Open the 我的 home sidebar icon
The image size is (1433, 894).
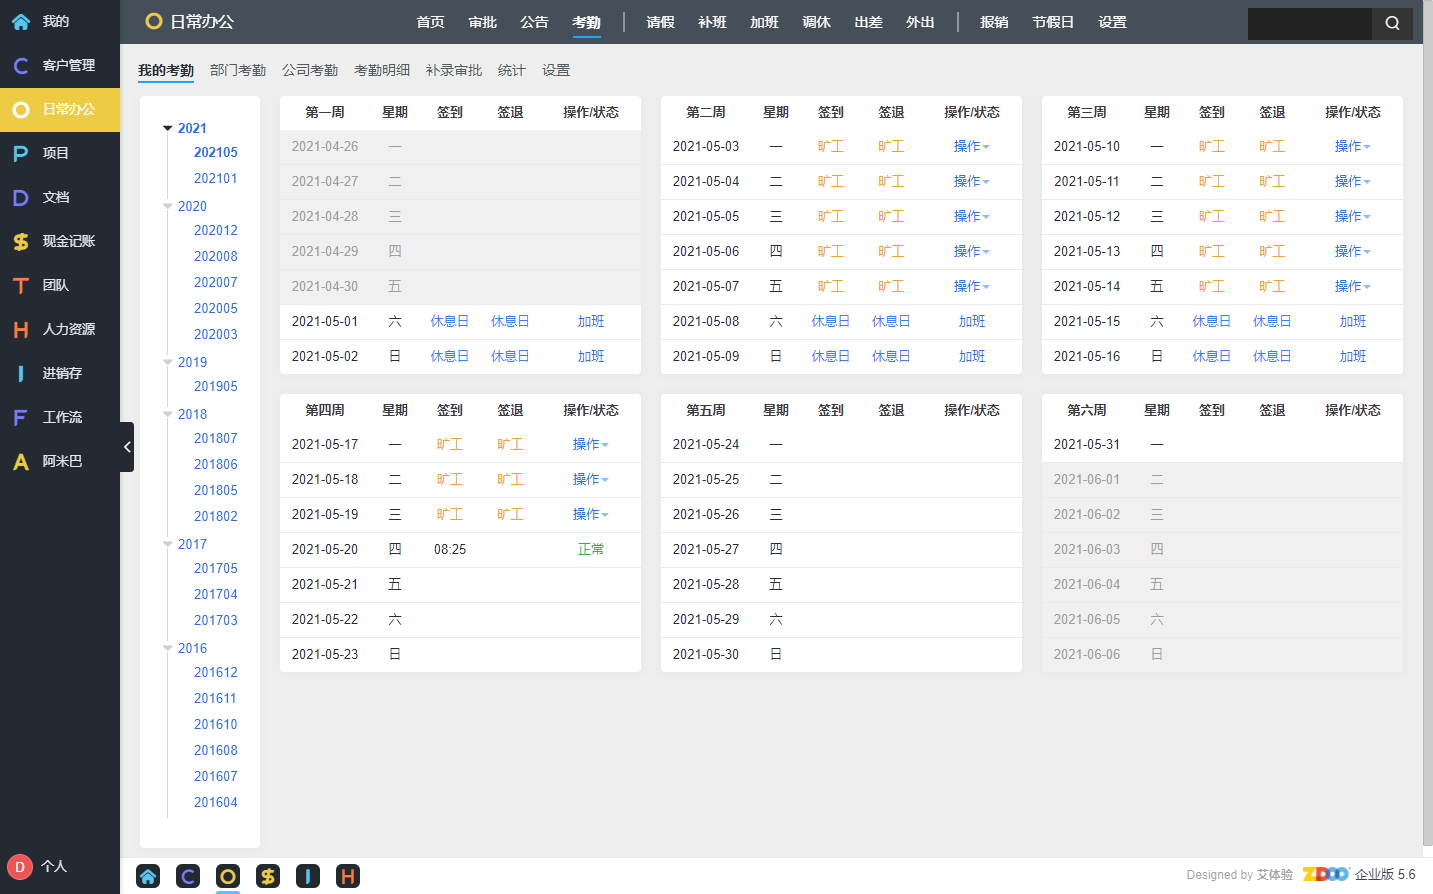21,21
